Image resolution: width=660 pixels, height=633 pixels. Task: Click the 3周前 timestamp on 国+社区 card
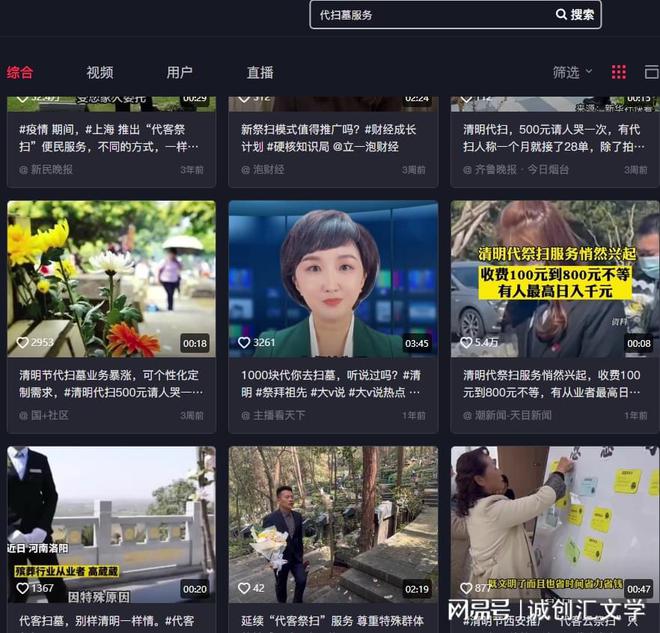click(x=192, y=416)
